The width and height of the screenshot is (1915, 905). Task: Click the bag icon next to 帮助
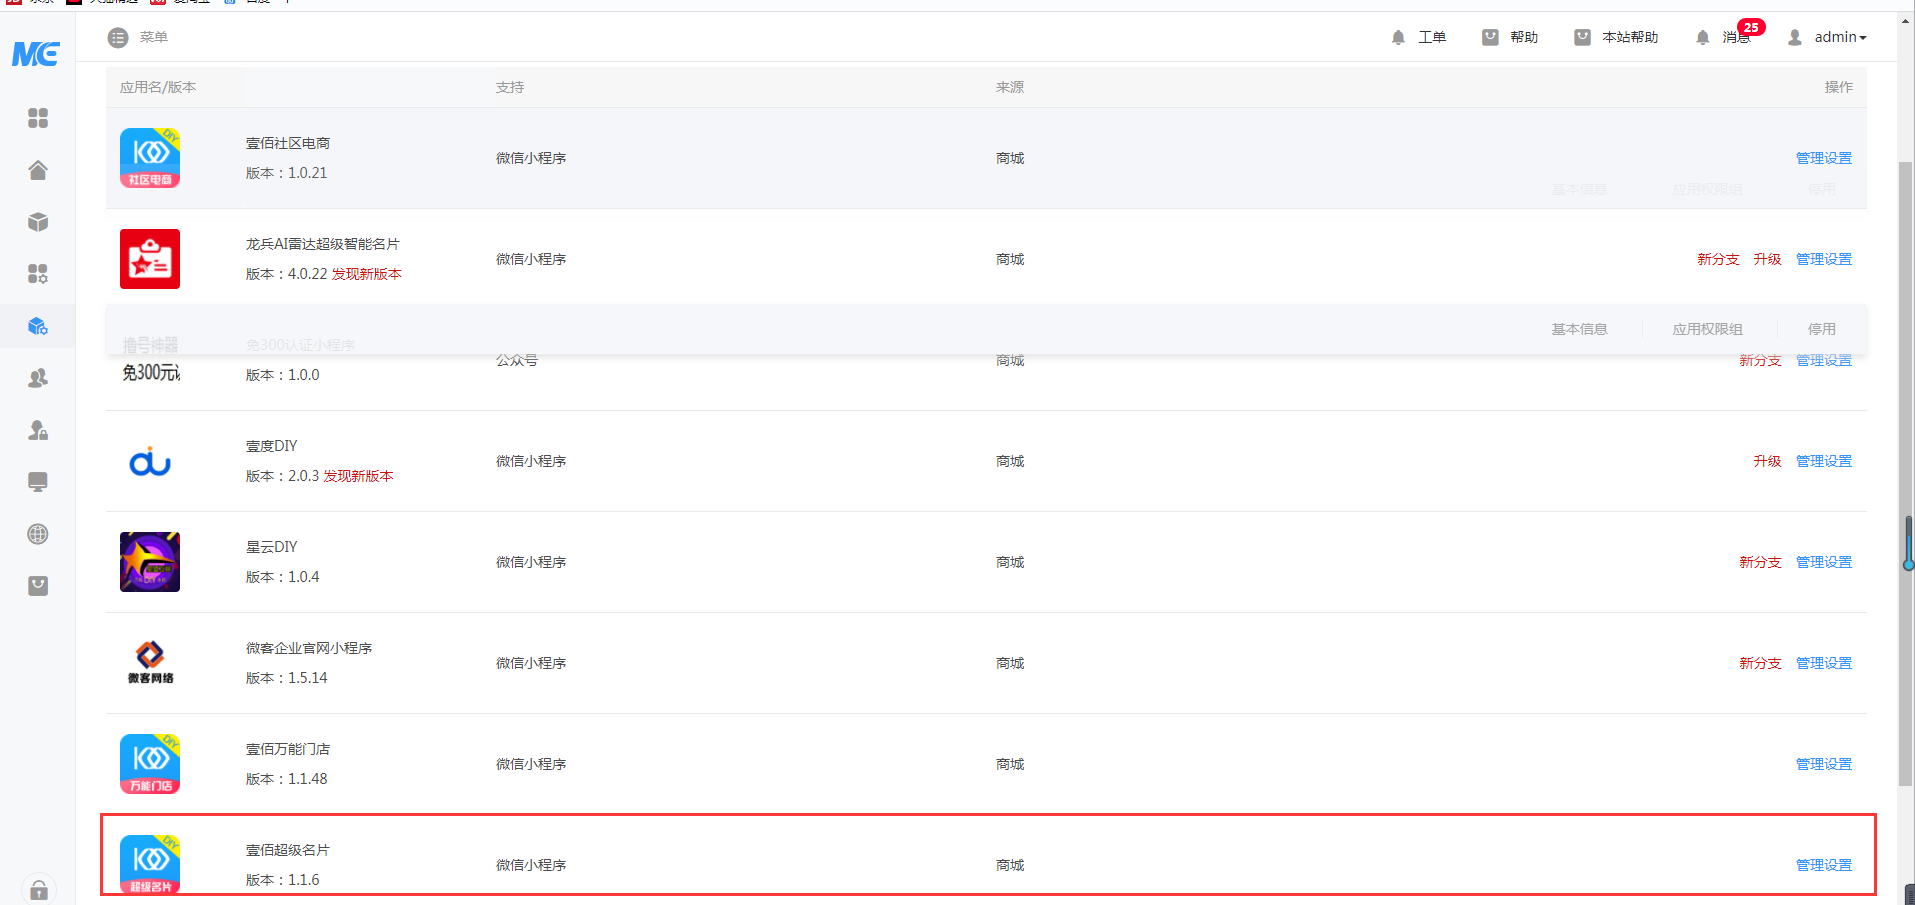point(1490,37)
